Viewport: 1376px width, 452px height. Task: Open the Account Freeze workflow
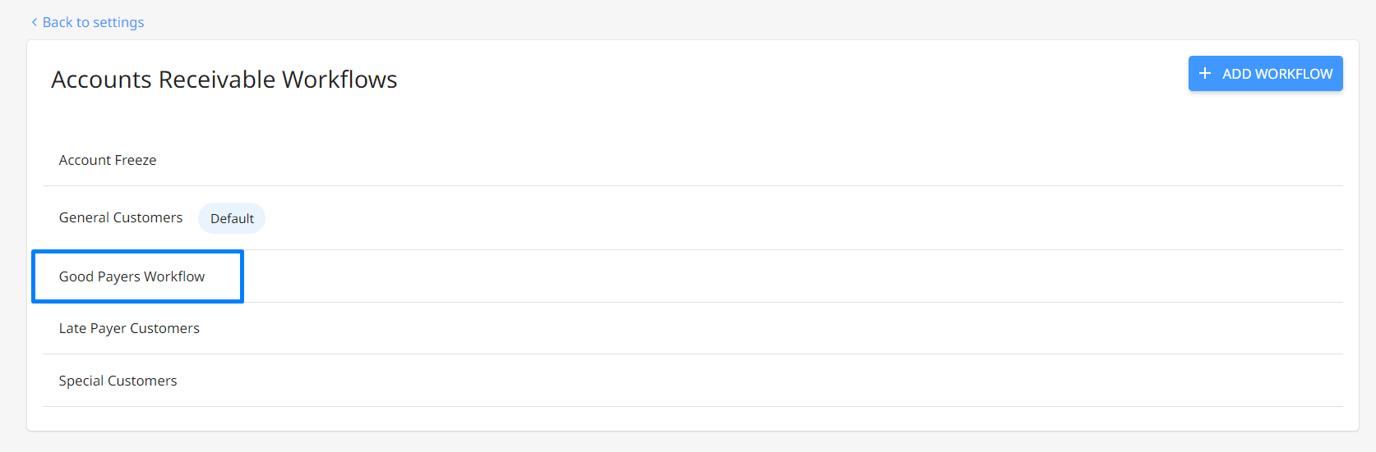click(x=108, y=160)
